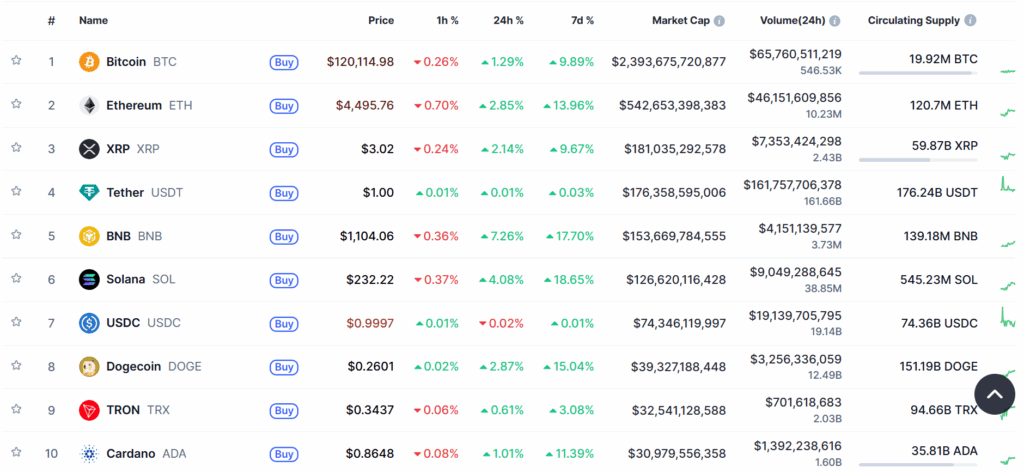Star Bitcoin to add to watchlist
The width and height of the screenshot is (1024, 473).
pos(16,61)
